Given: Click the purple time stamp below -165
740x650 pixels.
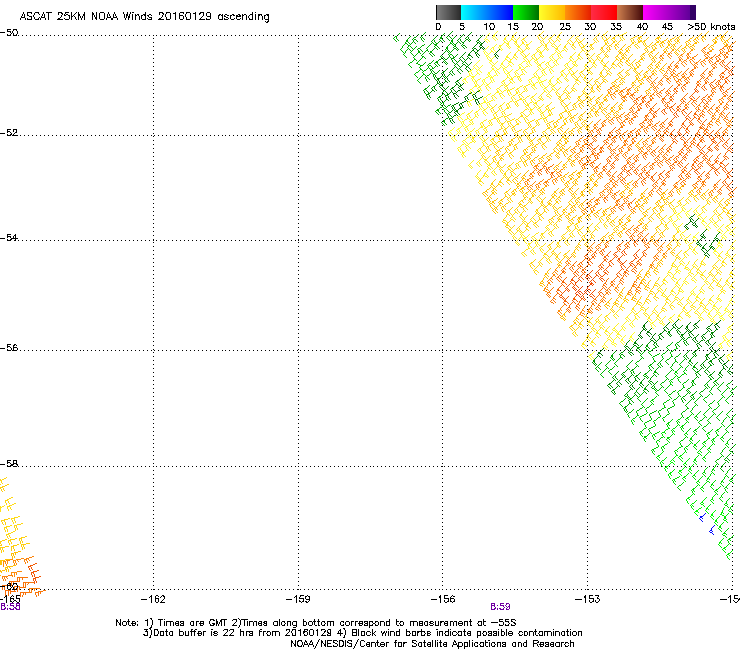Looking at the screenshot, I should [10, 607].
